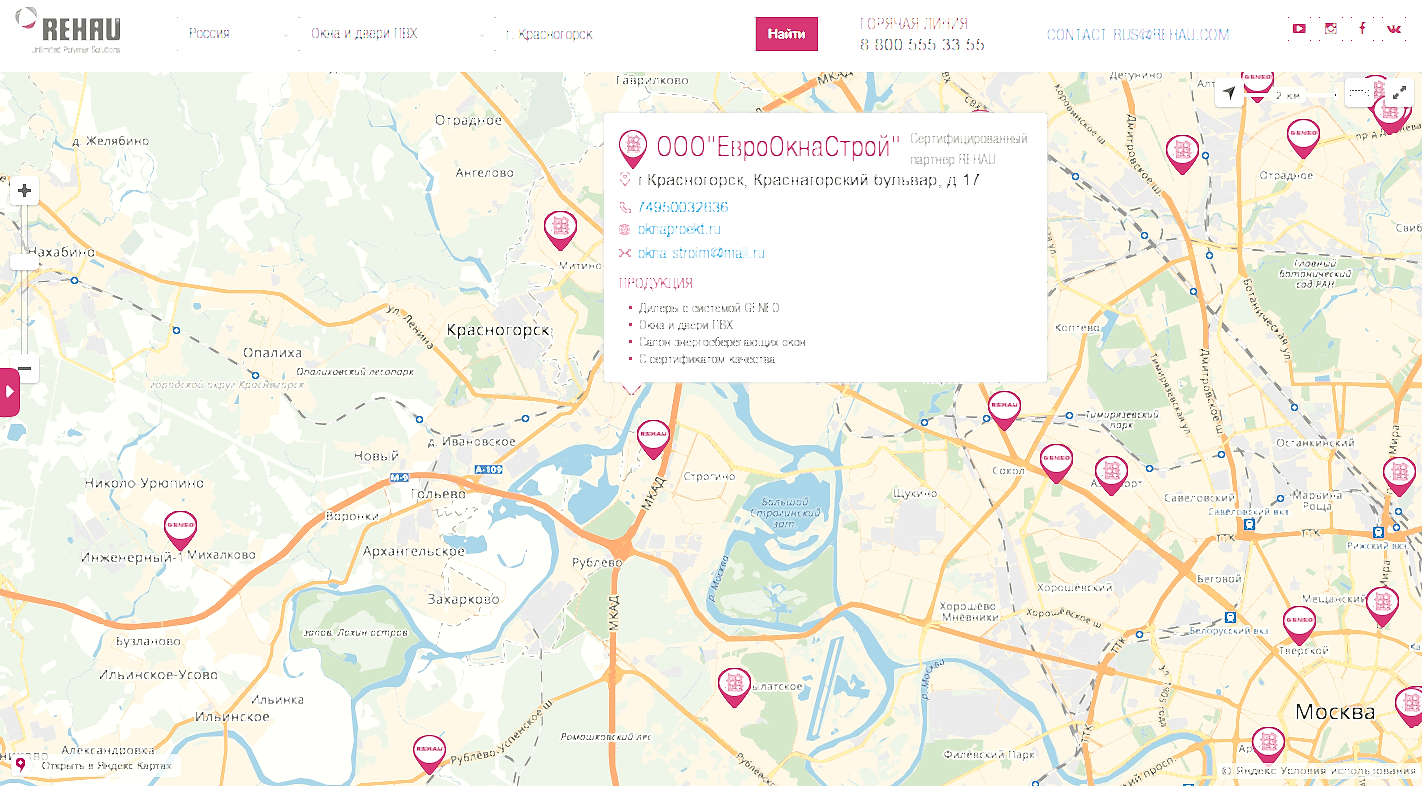The width and height of the screenshot is (1422, 786).
Task: Select GENEO marker near Сокол
Action: click(1056, 463)
